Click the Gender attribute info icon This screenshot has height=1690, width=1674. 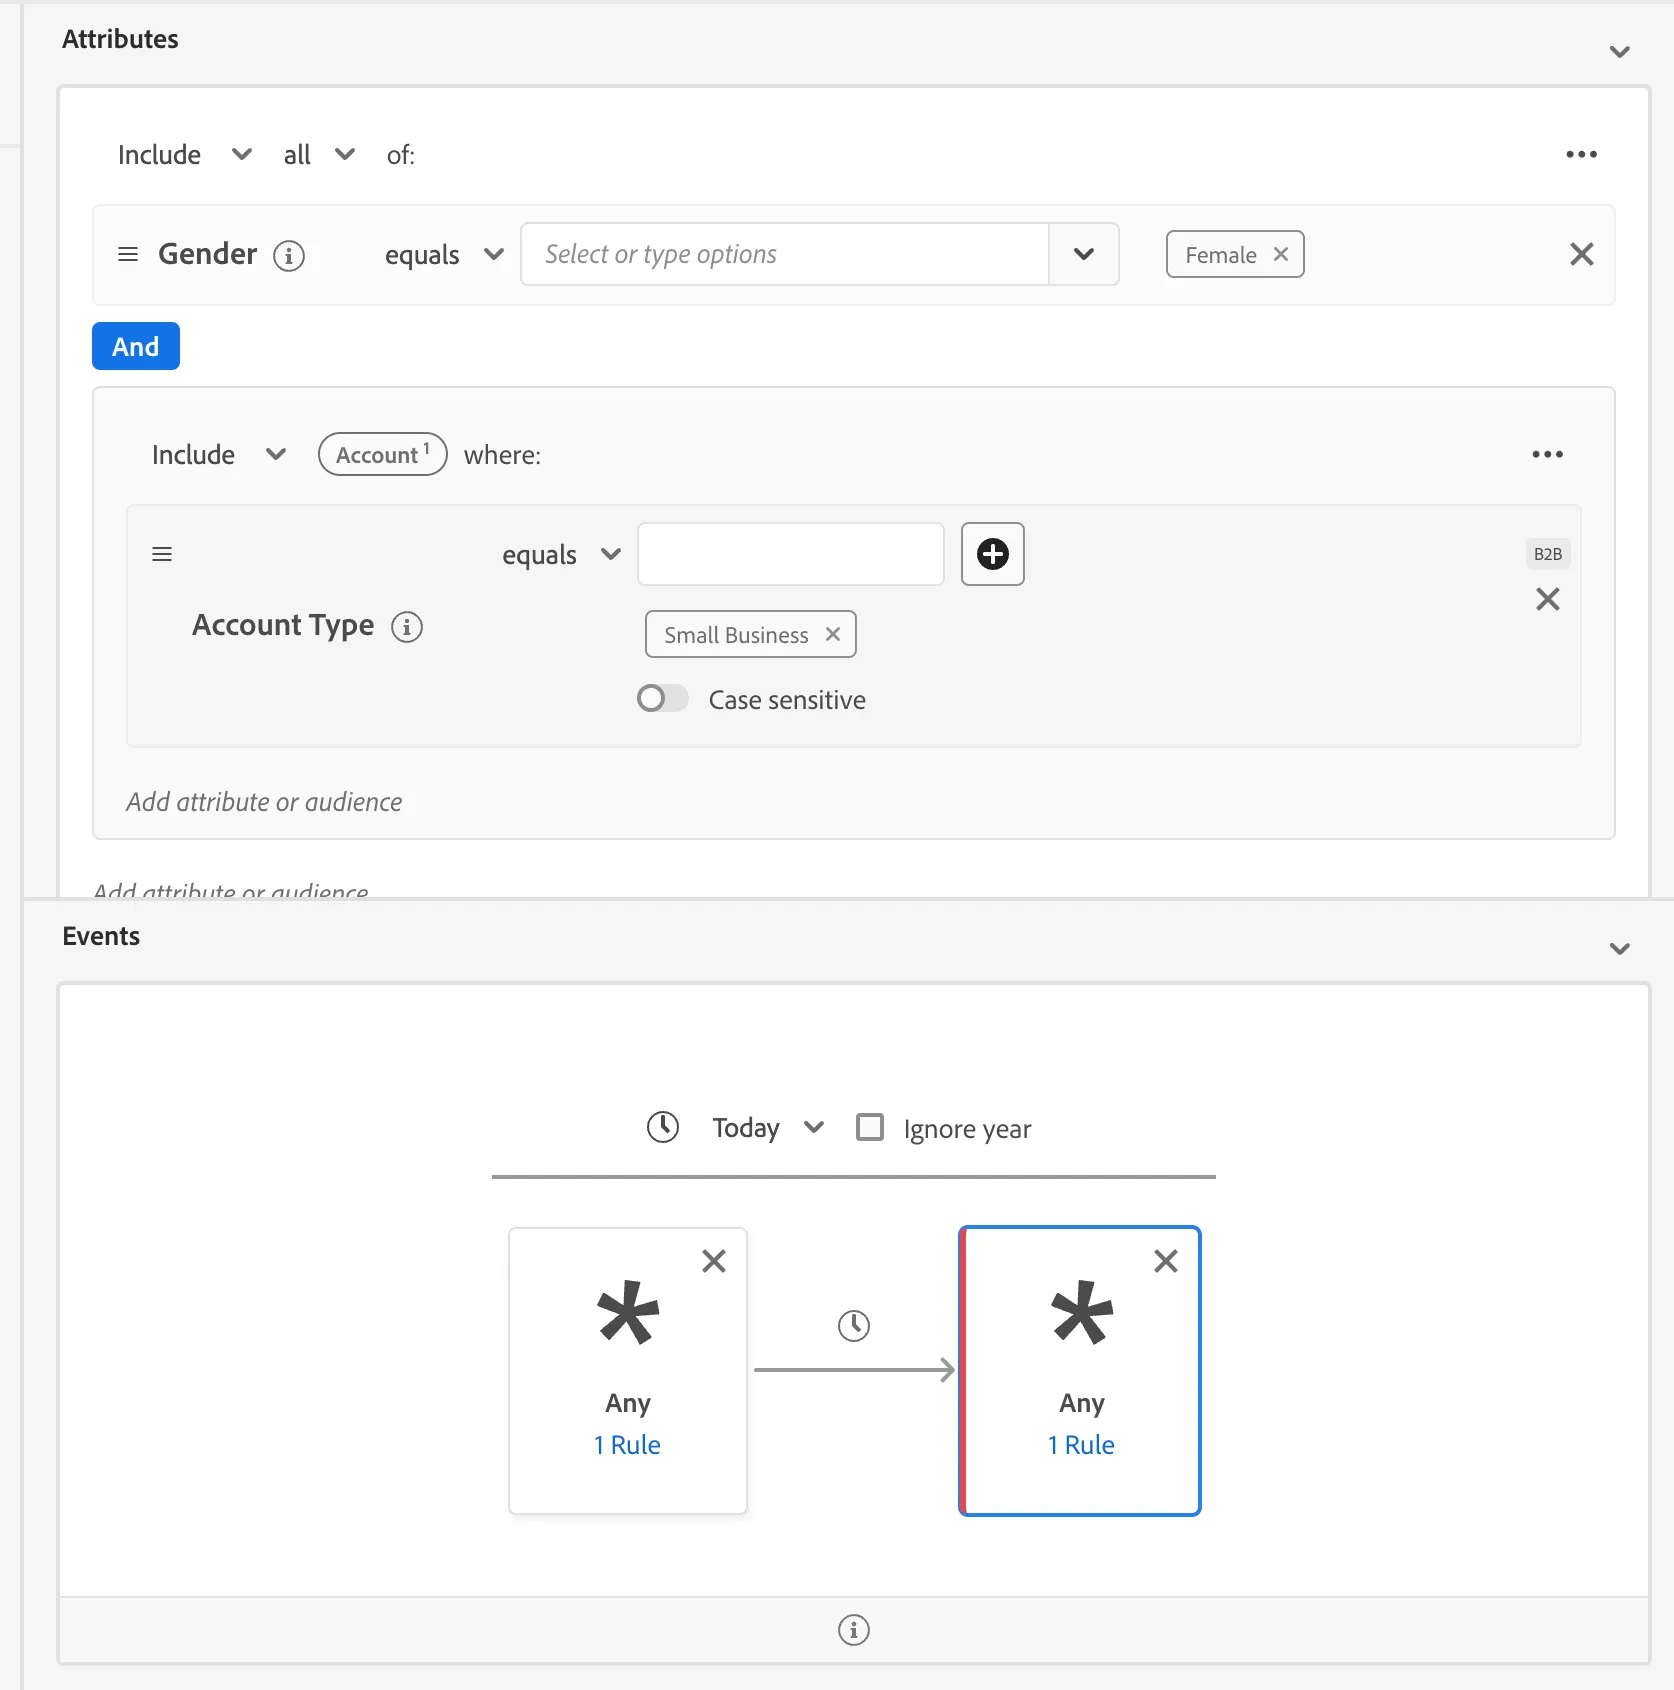[289, 256]
